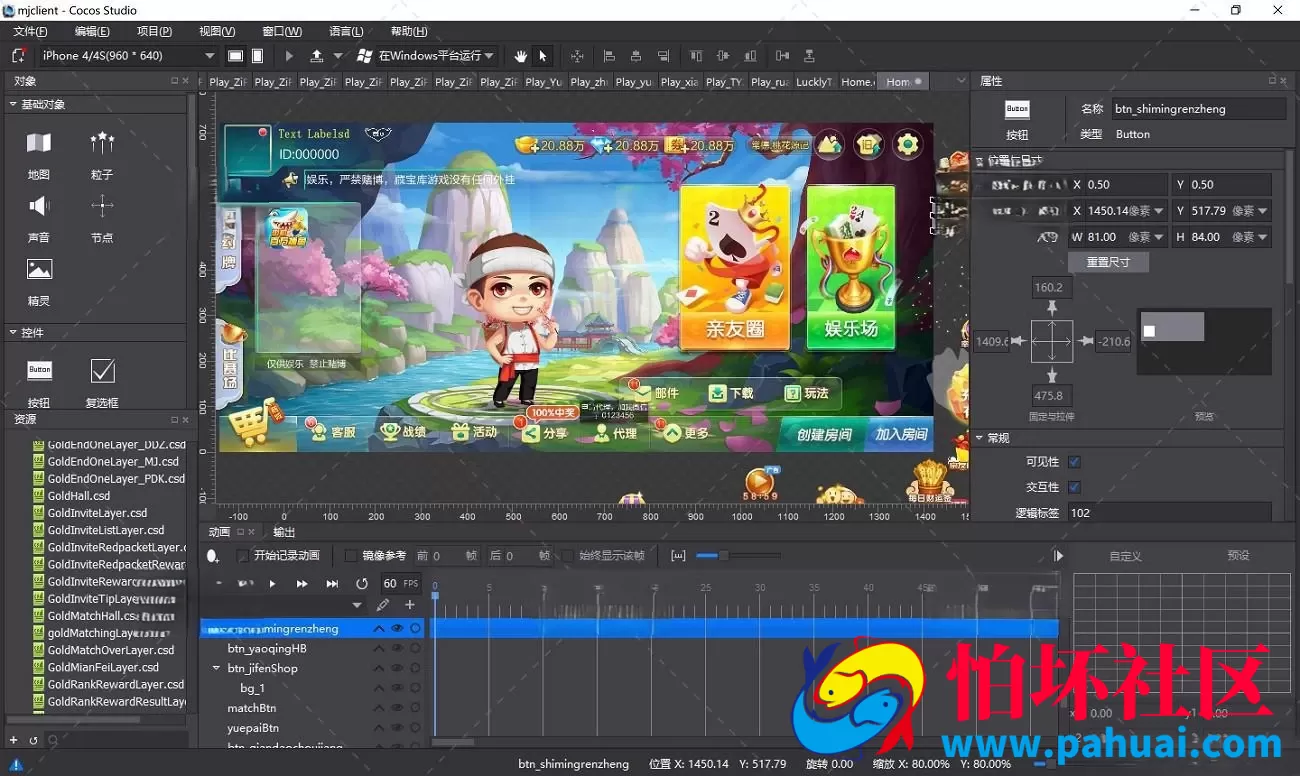Open the 视图(V) menu
Viewport: 1300px width, 776px height.
click(217, 31)
